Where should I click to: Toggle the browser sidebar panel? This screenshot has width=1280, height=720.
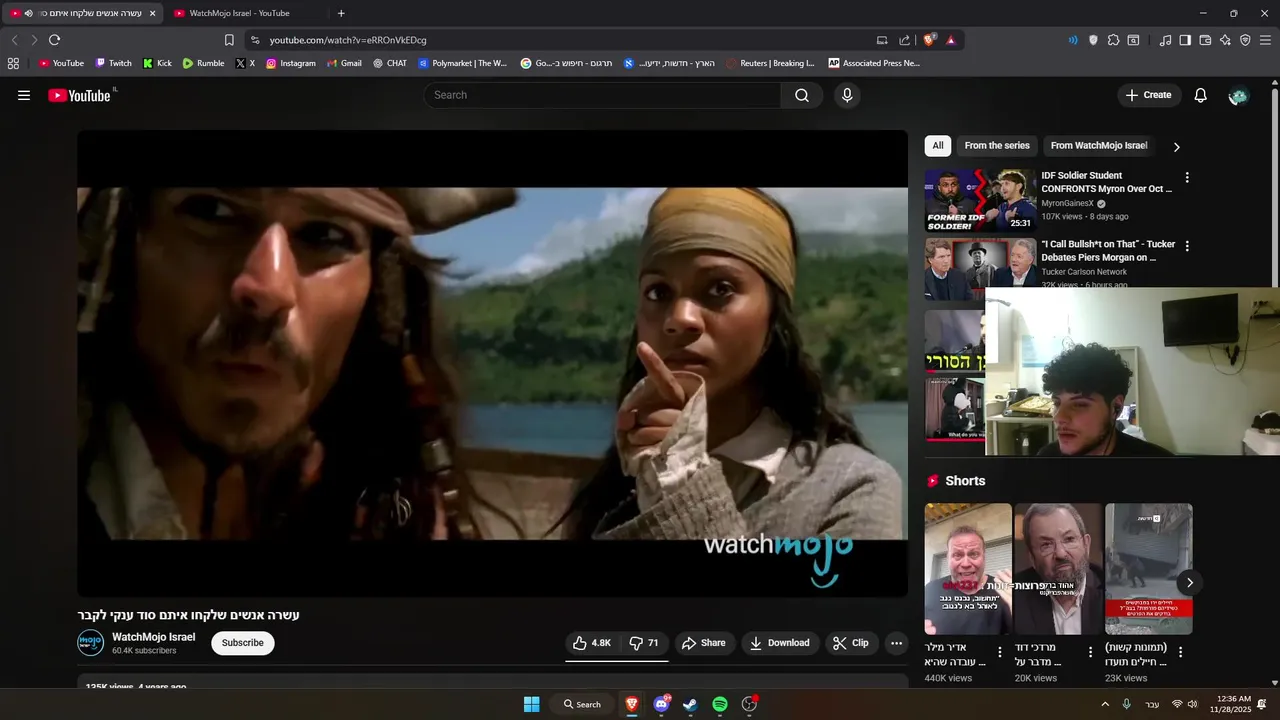pyautogui.click(x=1185, y=40)
